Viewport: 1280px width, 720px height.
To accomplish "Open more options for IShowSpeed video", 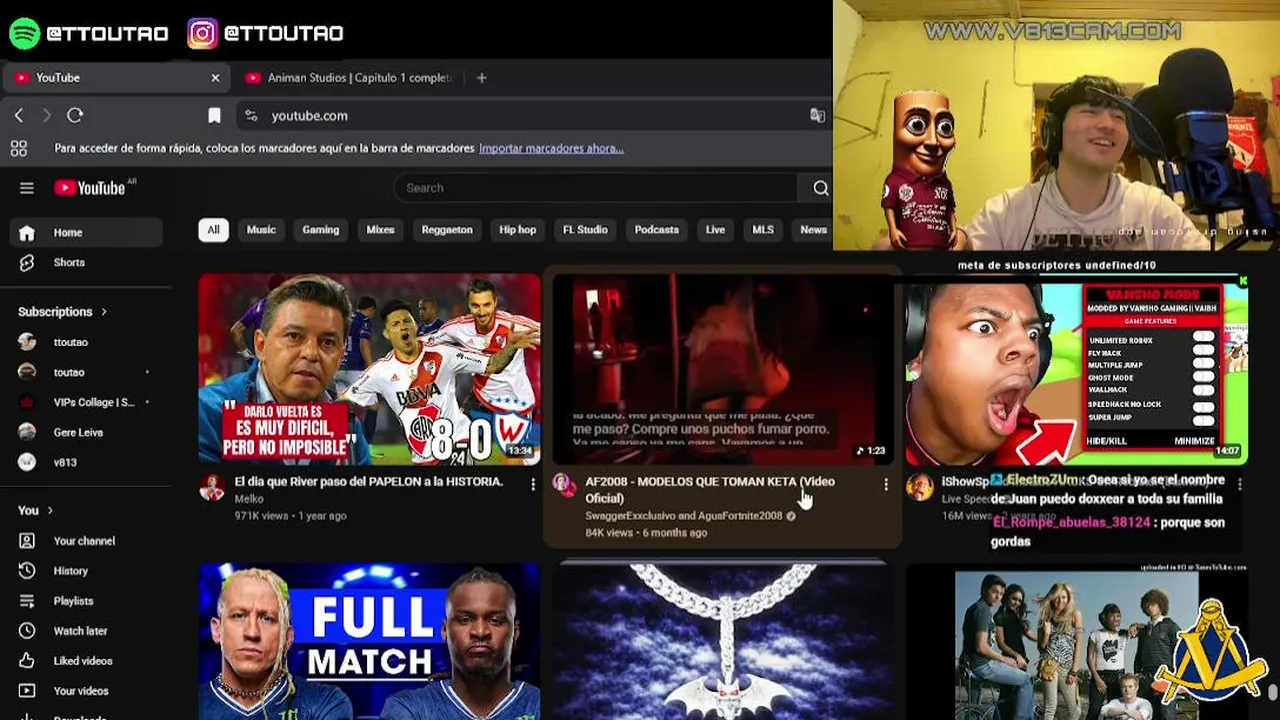I will (1239, 484).
